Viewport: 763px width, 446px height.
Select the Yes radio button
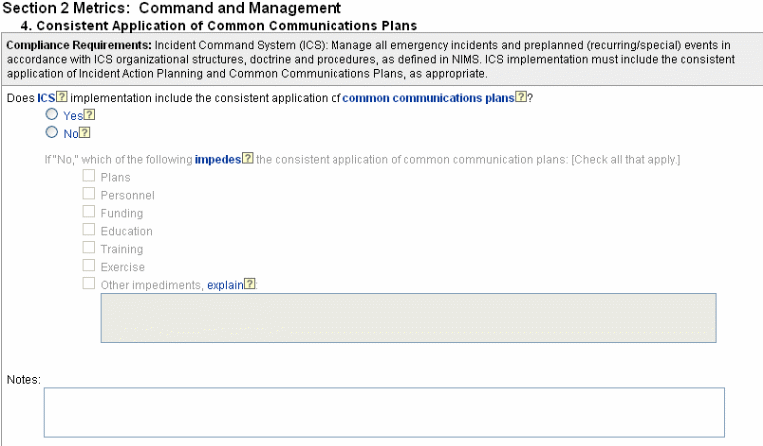[x=52, y=115]
